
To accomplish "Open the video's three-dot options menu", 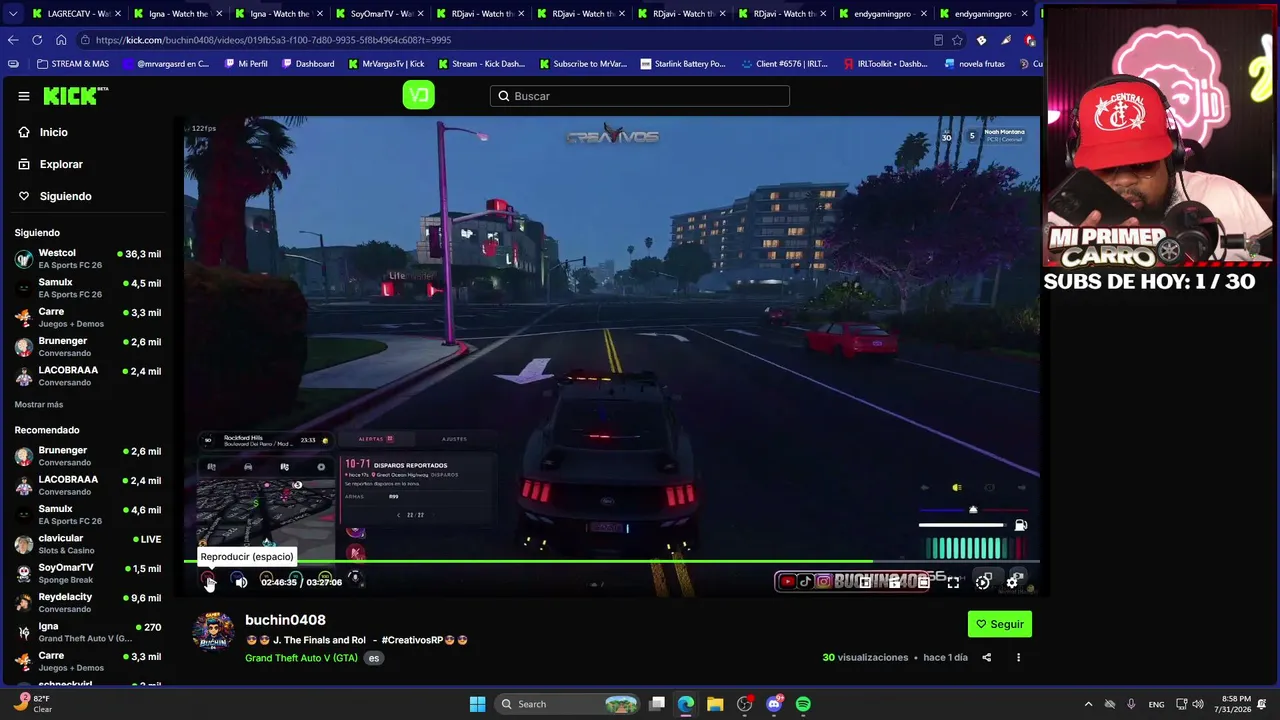I will (1018, 657).
